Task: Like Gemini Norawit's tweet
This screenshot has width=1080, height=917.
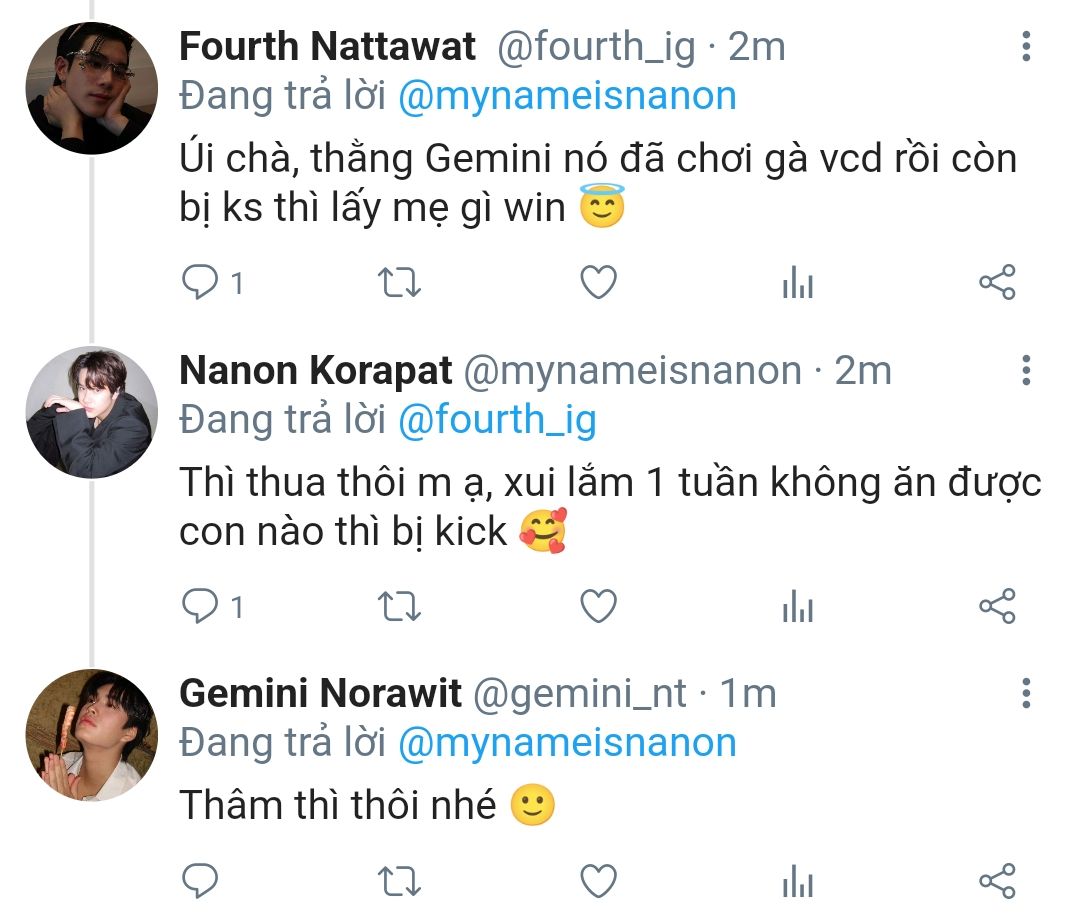Action: point(599,880)
